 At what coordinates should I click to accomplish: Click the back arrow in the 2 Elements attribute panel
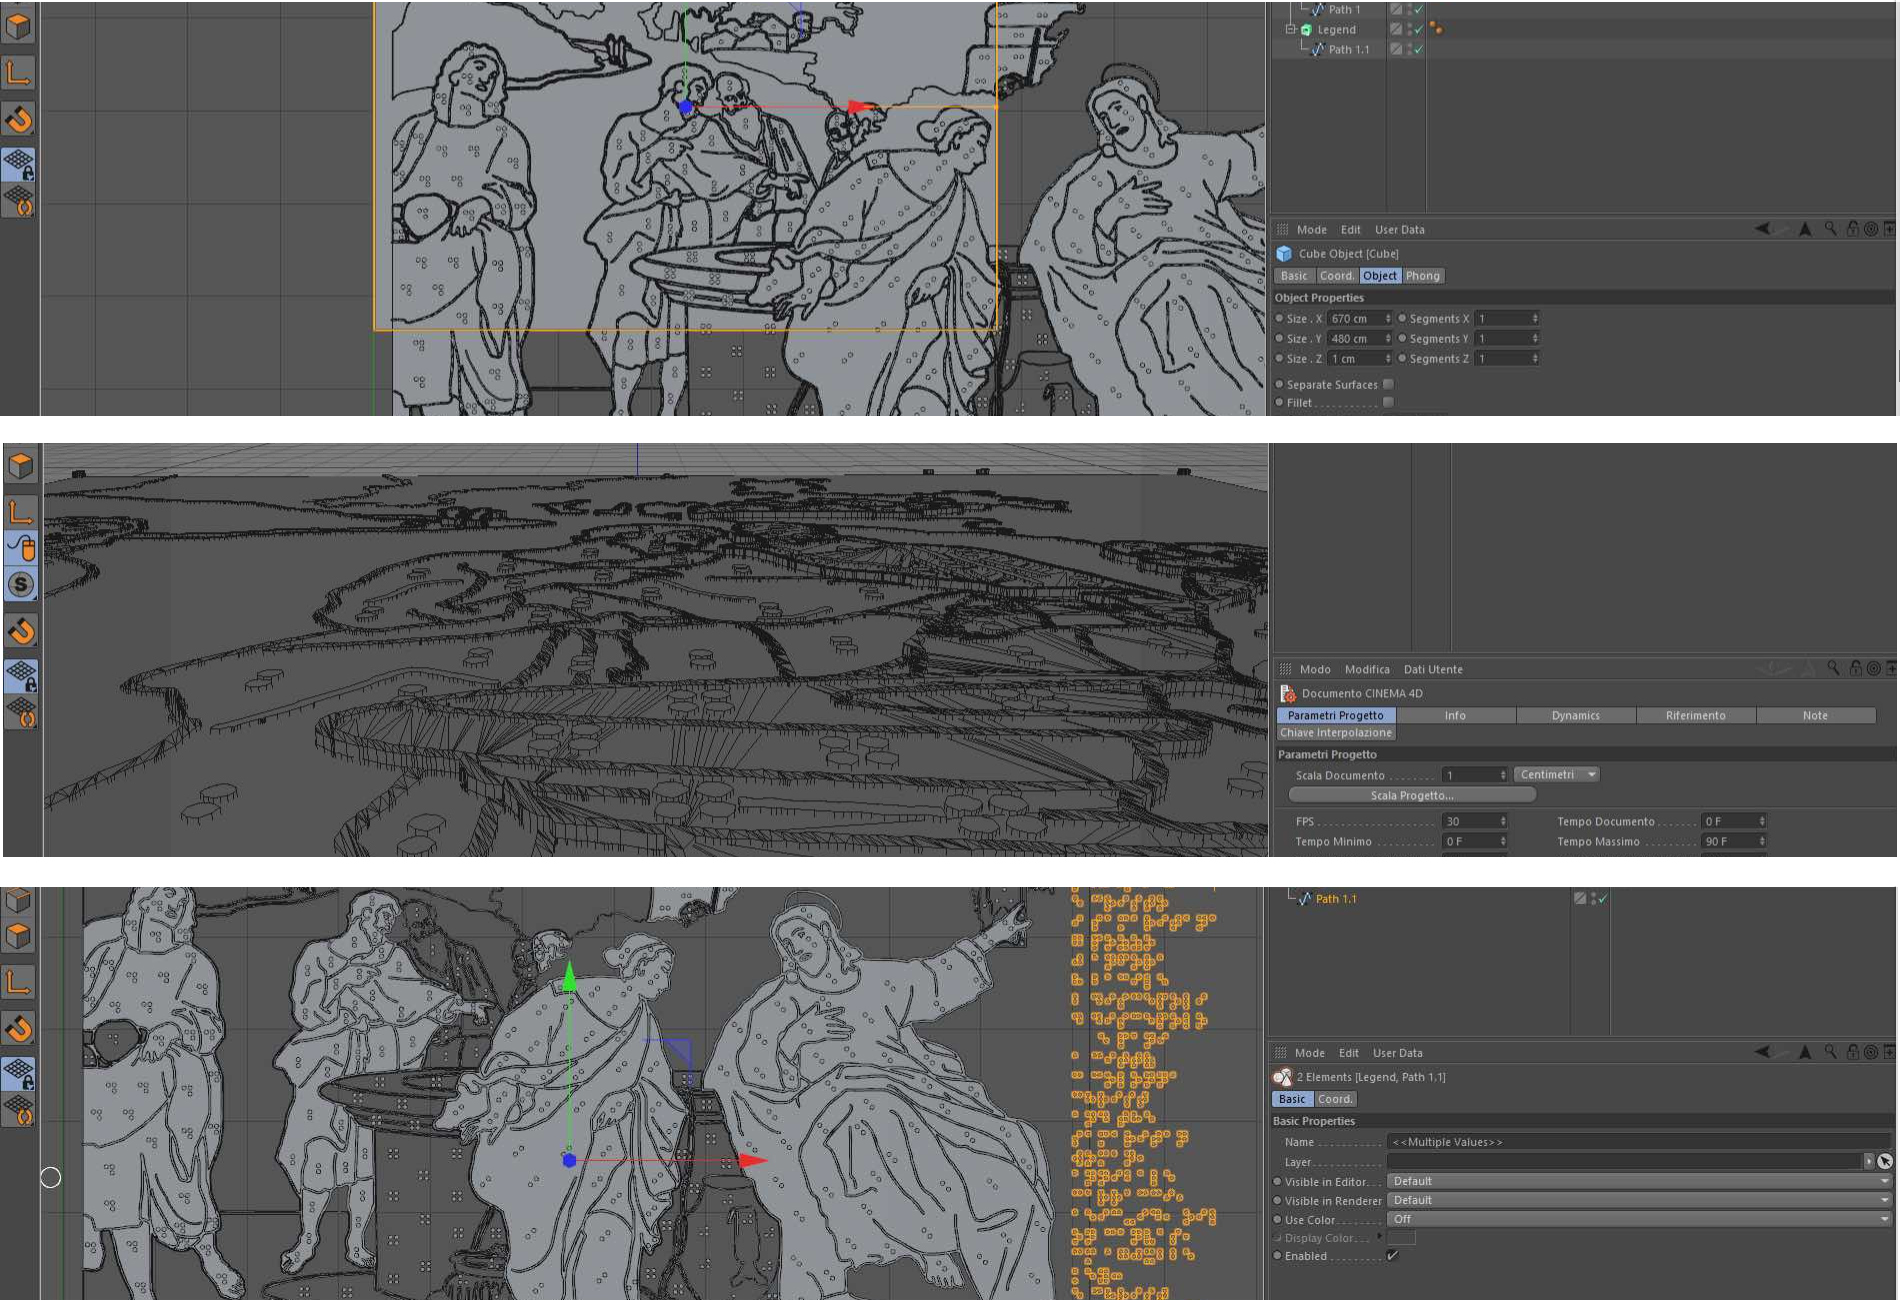(1763, 1052)
